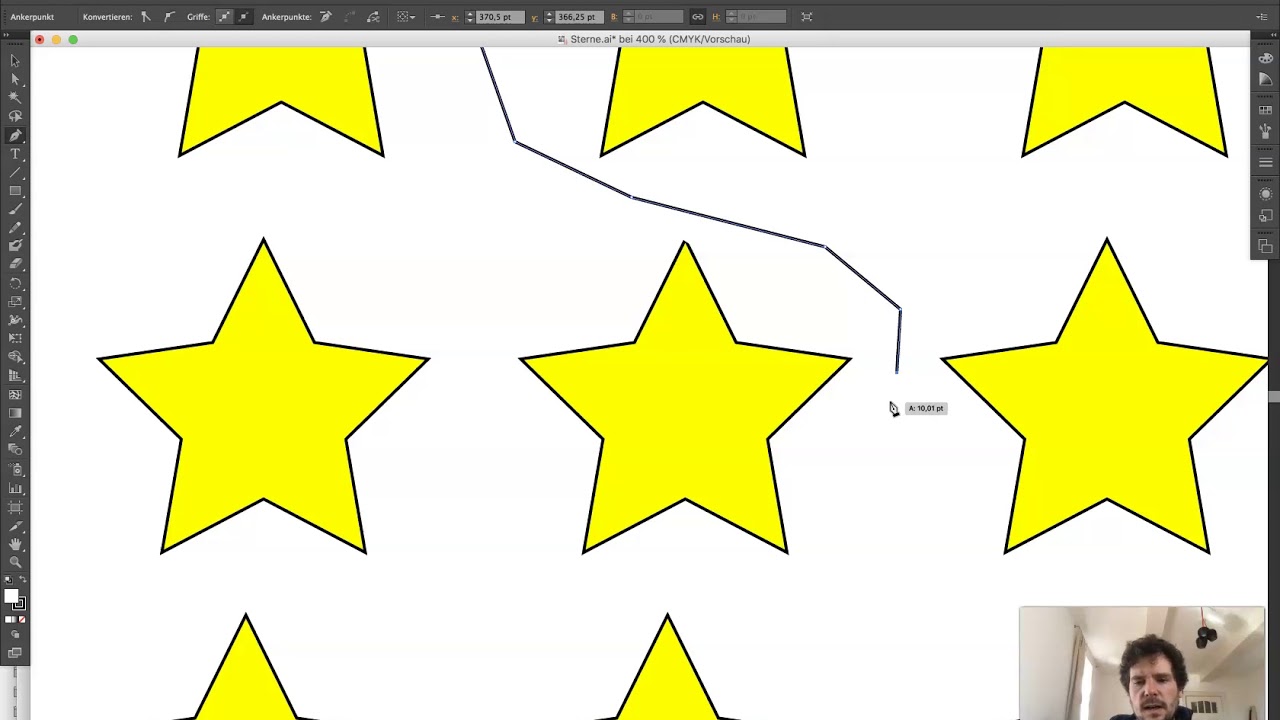
Task: Close the Sterne.ai document window
Action: click(x=39, y=39)
